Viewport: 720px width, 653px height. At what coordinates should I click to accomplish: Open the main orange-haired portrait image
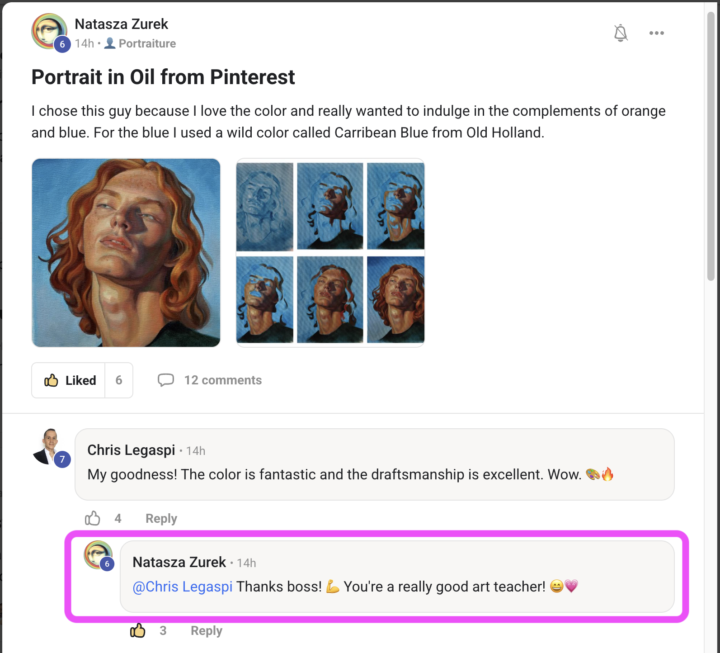pos(126,252)
